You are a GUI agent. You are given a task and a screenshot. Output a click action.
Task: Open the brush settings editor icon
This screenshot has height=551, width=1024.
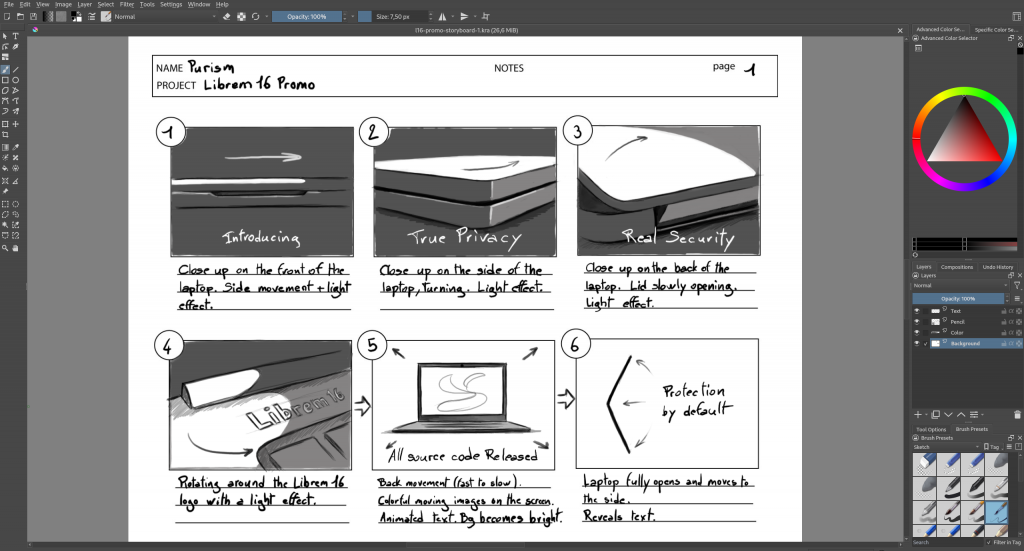92,16
